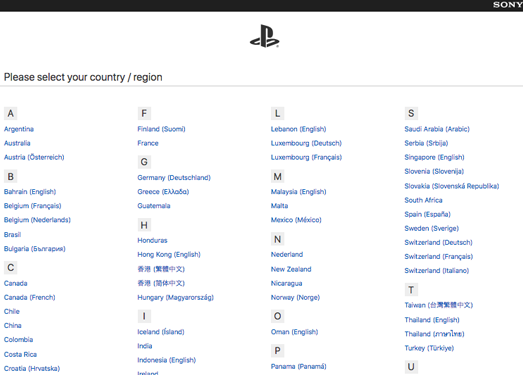Screen dimensions: 523x375
Task: Select Oman (English)
Action: click(295, 332)
